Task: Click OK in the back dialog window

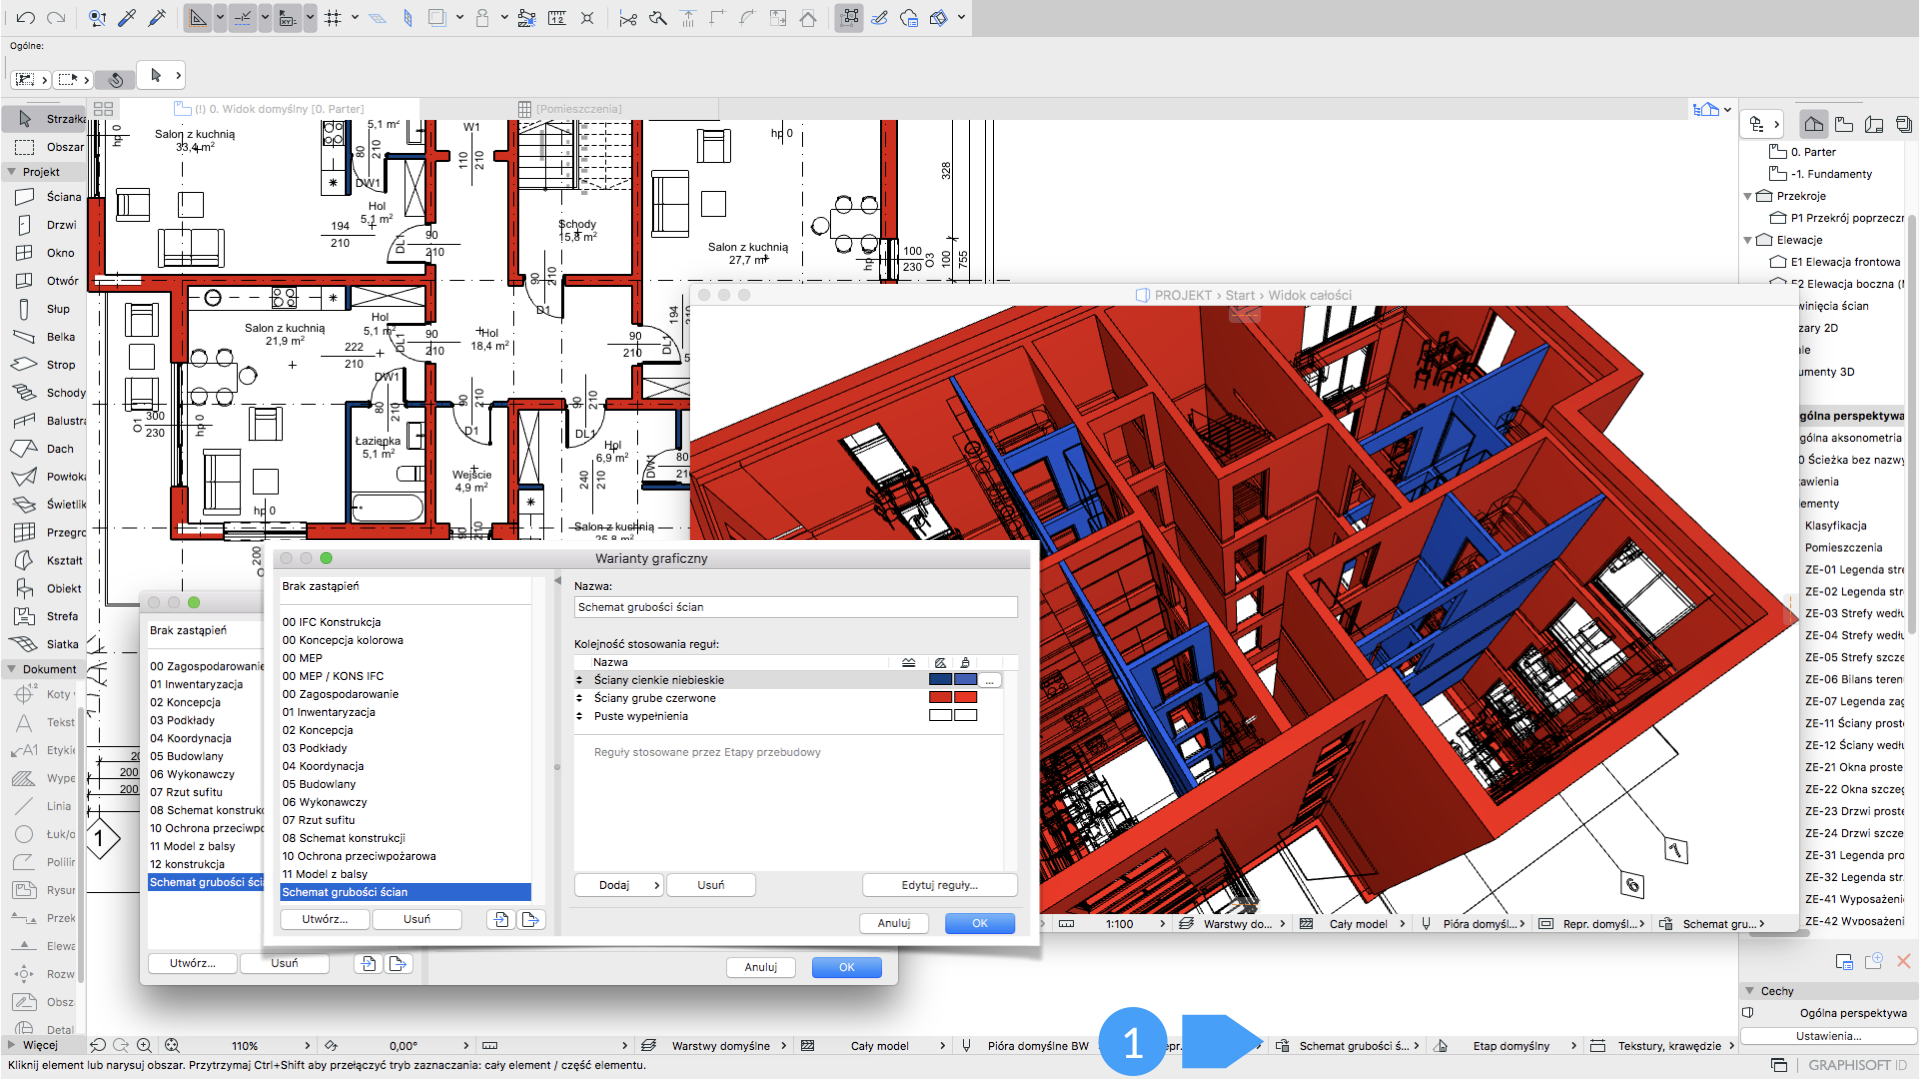Action: pyautogui.click(x=847, y=967)
